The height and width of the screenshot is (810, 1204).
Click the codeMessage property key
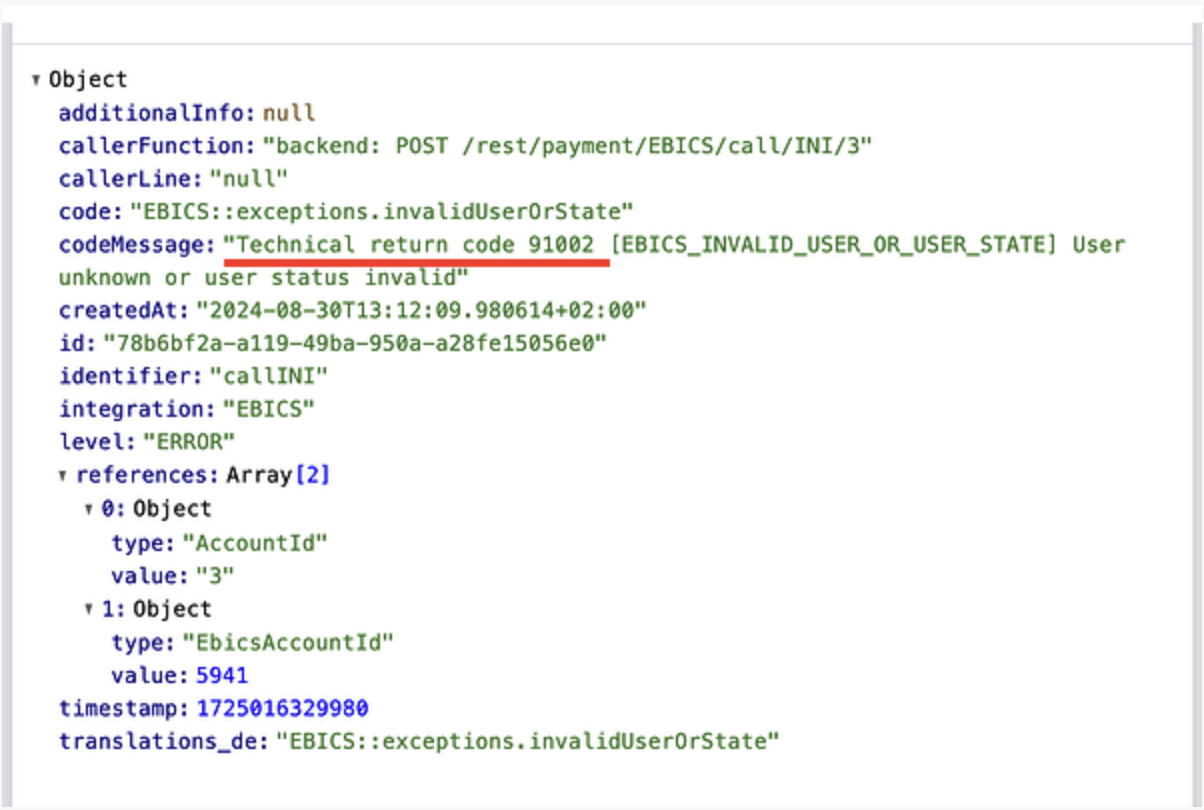(x=136, y=245)
